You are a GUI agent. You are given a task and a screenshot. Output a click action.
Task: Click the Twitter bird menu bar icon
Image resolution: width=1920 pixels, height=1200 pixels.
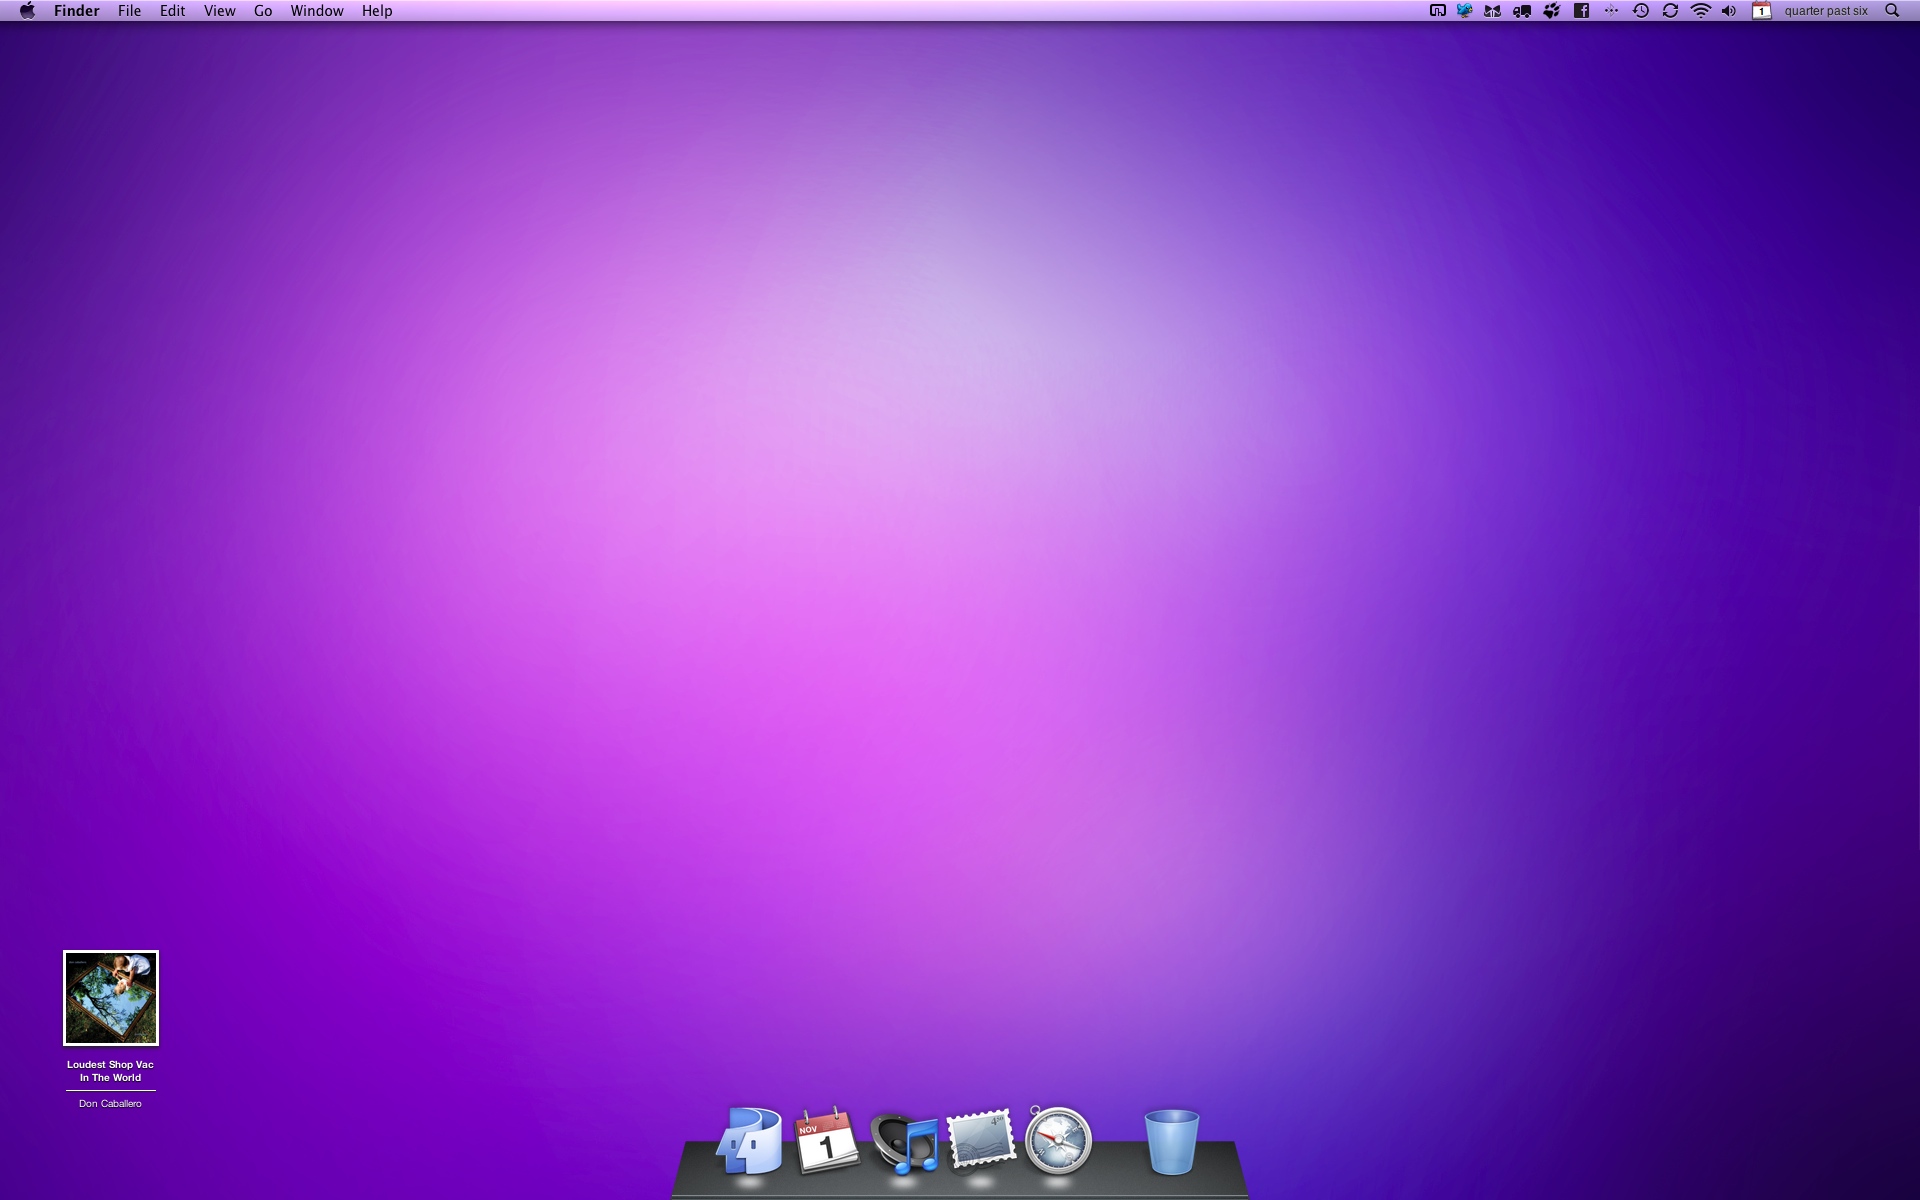(x=1464, y=11)
